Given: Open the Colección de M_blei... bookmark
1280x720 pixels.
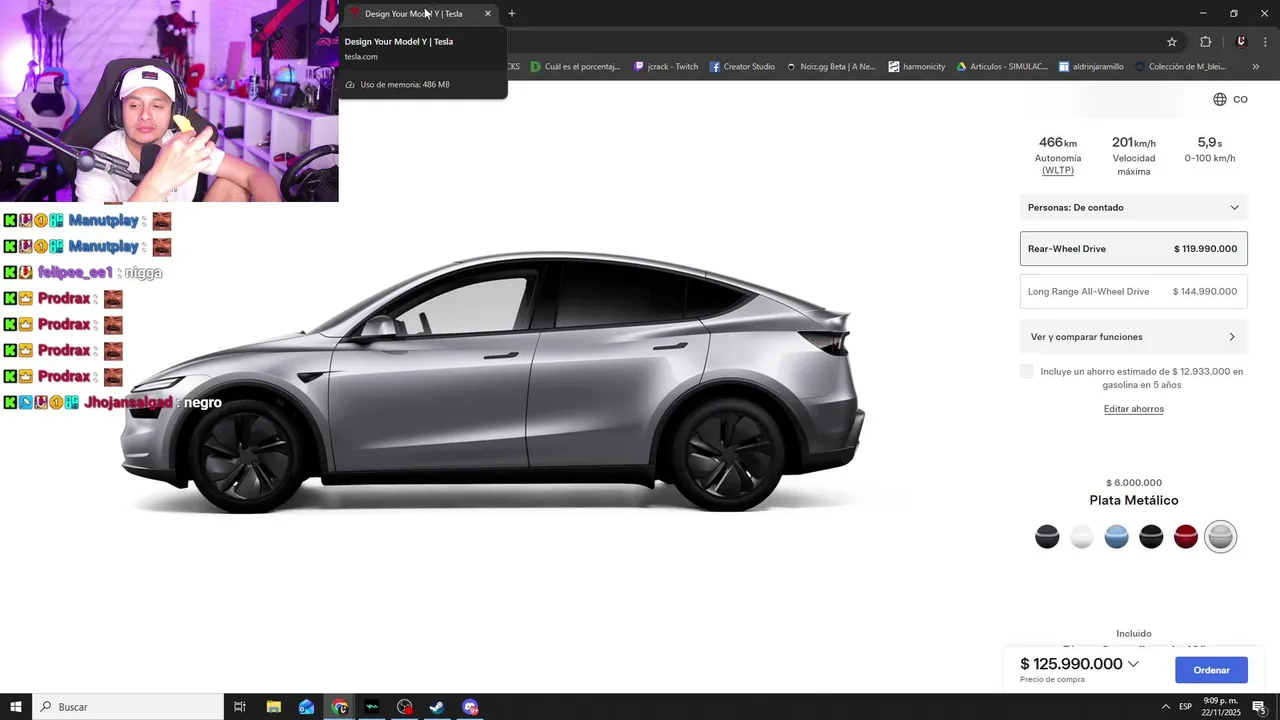Looking at the screenshot, I should coord(1180,67).
